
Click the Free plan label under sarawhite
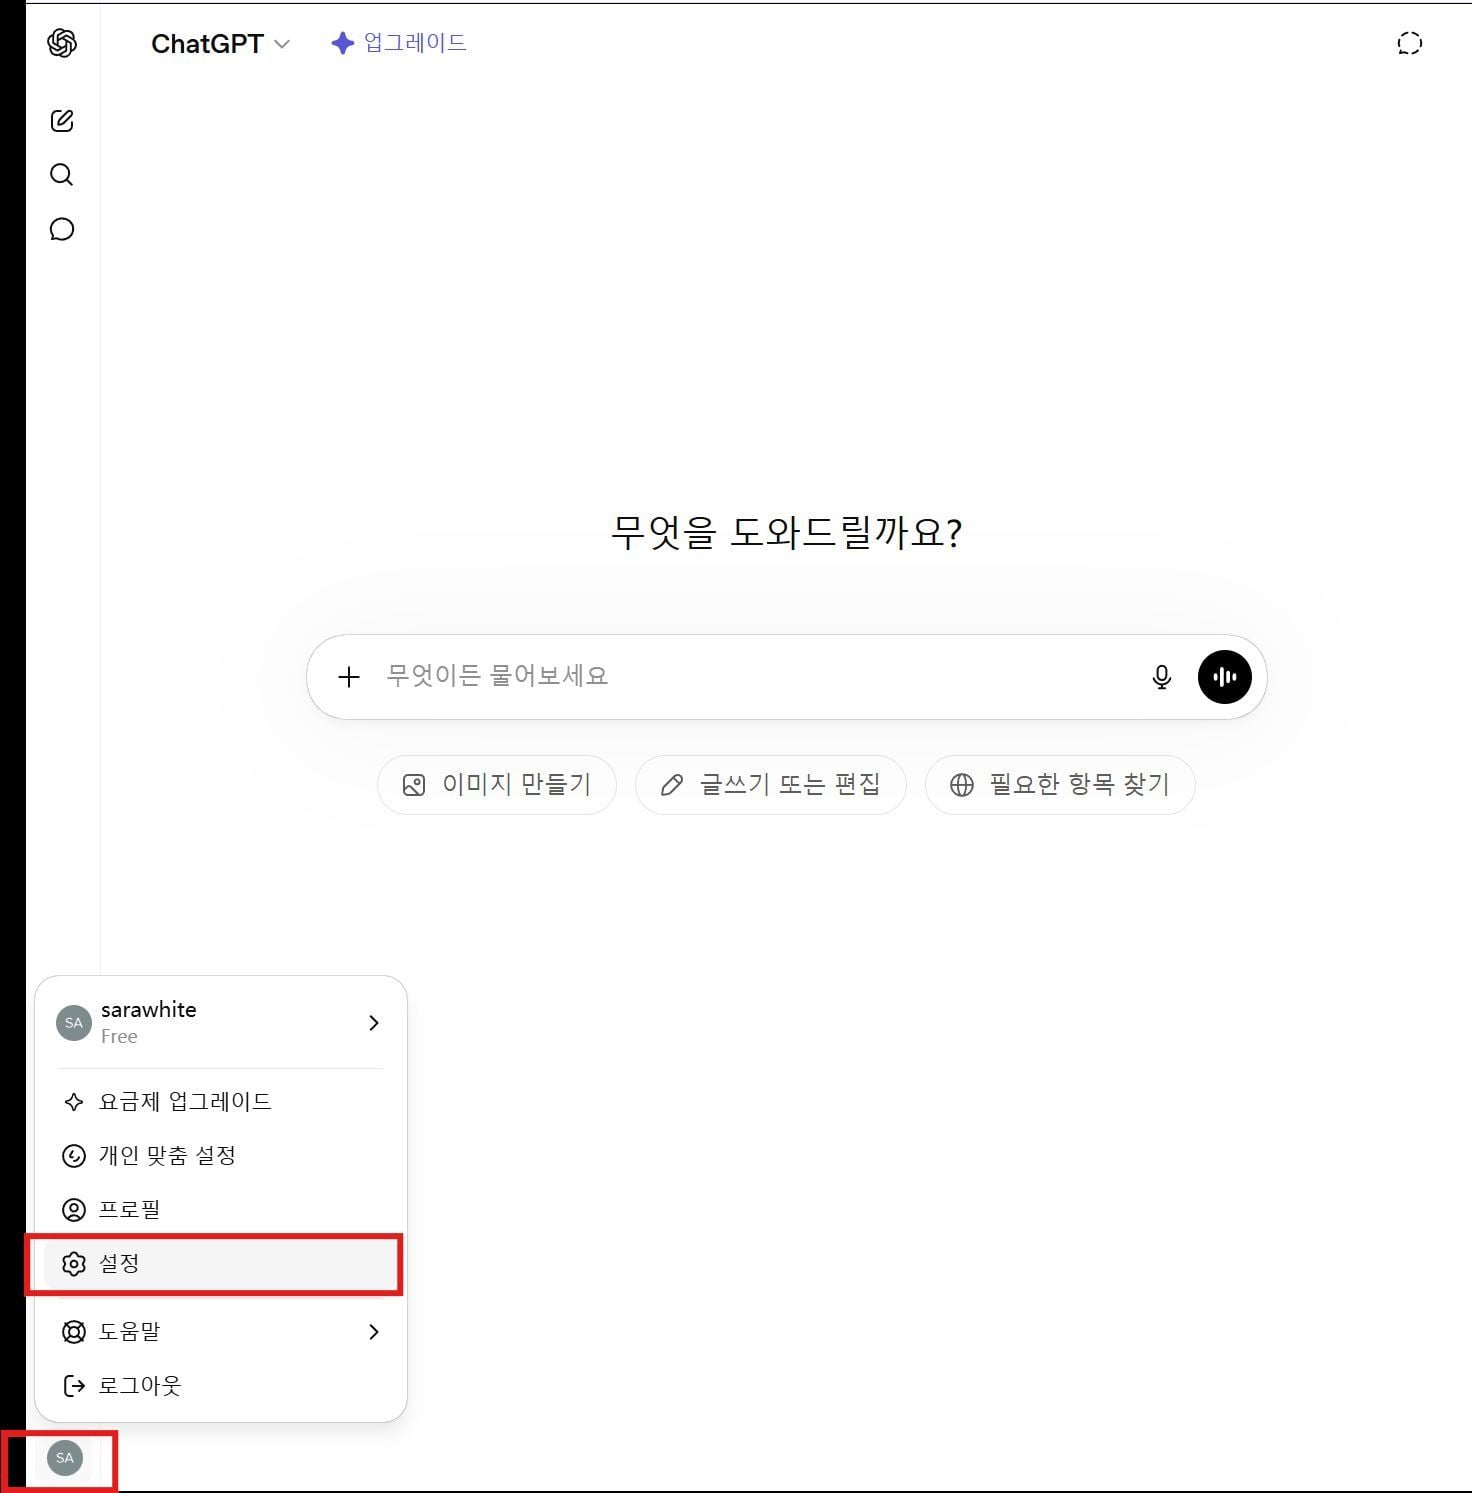click(x=119, y=1037)
